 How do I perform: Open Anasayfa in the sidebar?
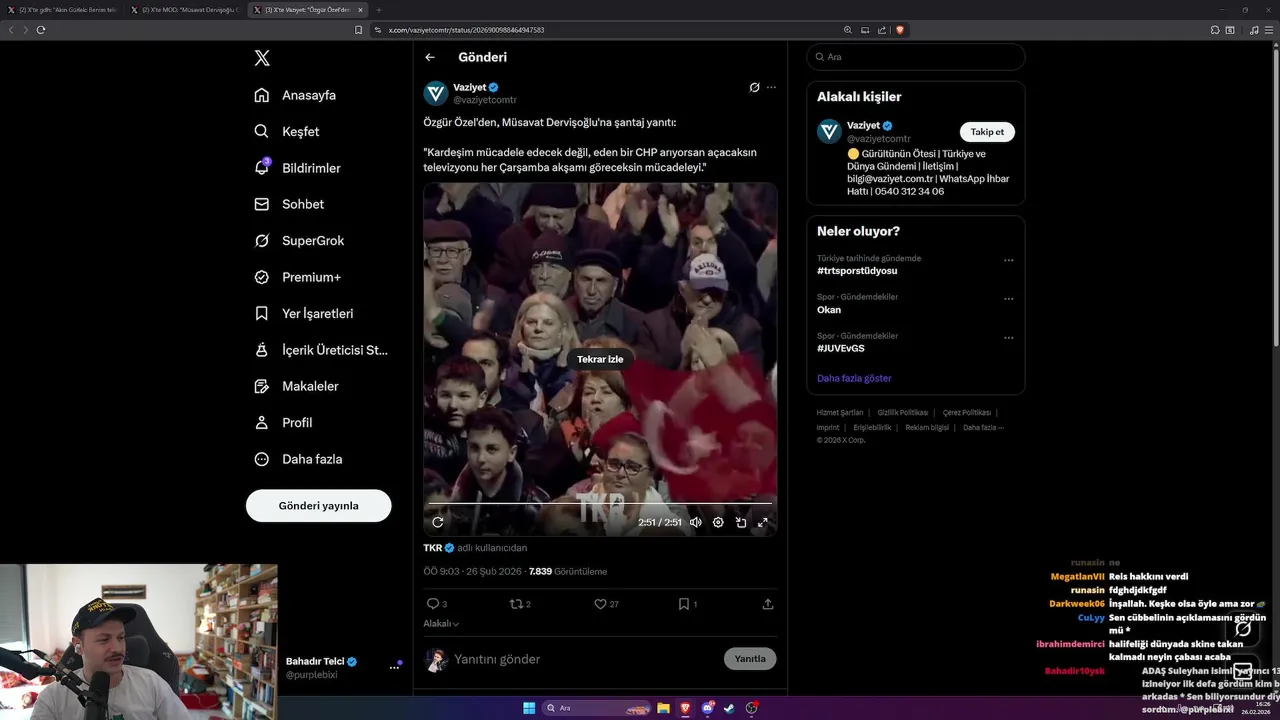click(x=295, y=95)
